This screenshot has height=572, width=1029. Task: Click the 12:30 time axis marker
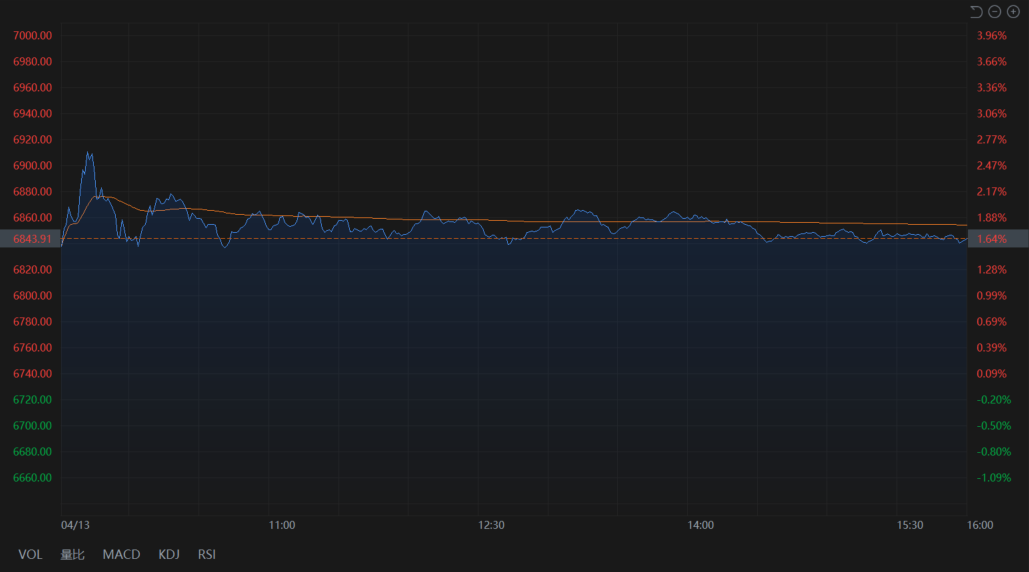[491, 525]
